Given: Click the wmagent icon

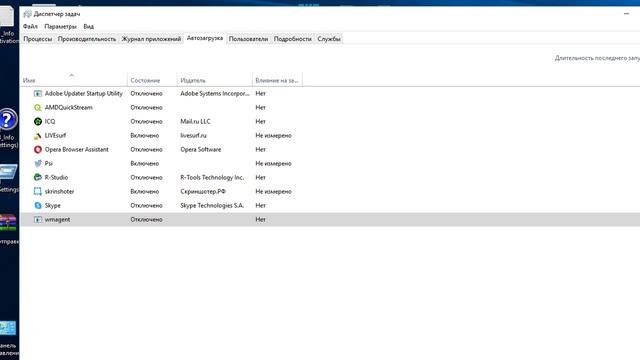Looking at the screenshot, I should [x=38, y=220].
